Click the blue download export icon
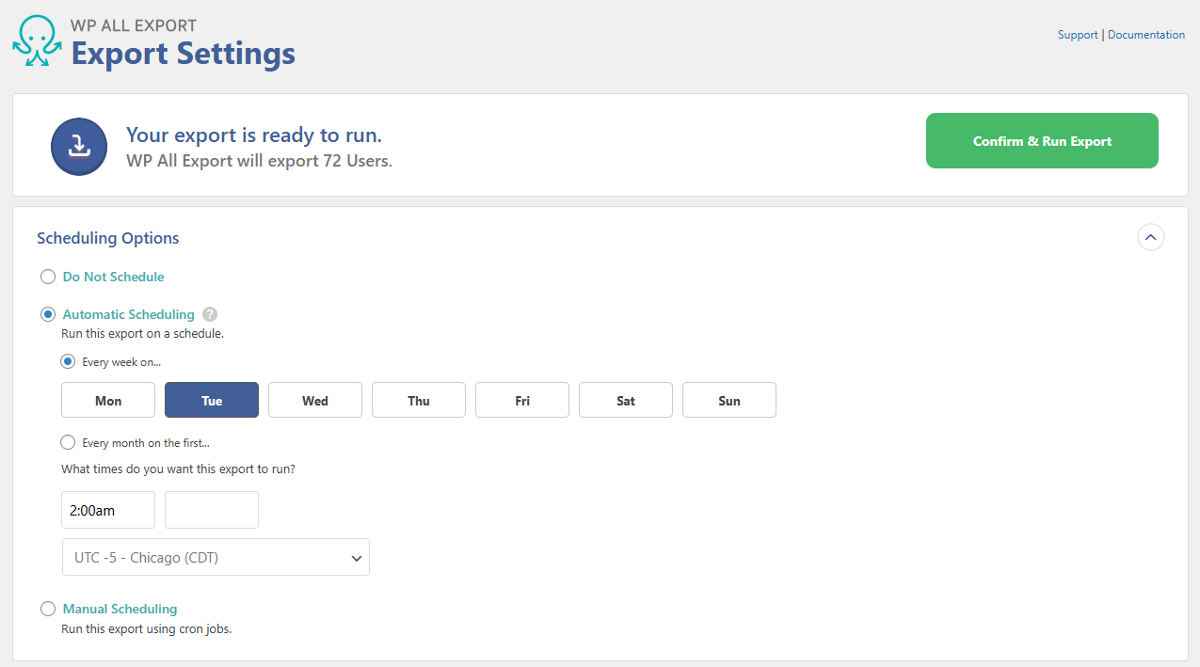The width and height of the screenshot is (1200, 667). point(79,146)
